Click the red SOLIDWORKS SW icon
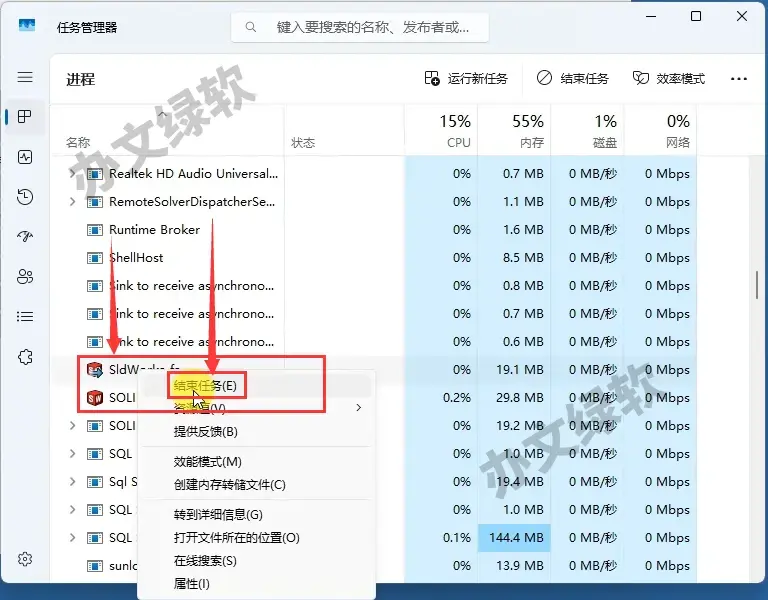This screenshot has height=600, width=768. [95, 398]
